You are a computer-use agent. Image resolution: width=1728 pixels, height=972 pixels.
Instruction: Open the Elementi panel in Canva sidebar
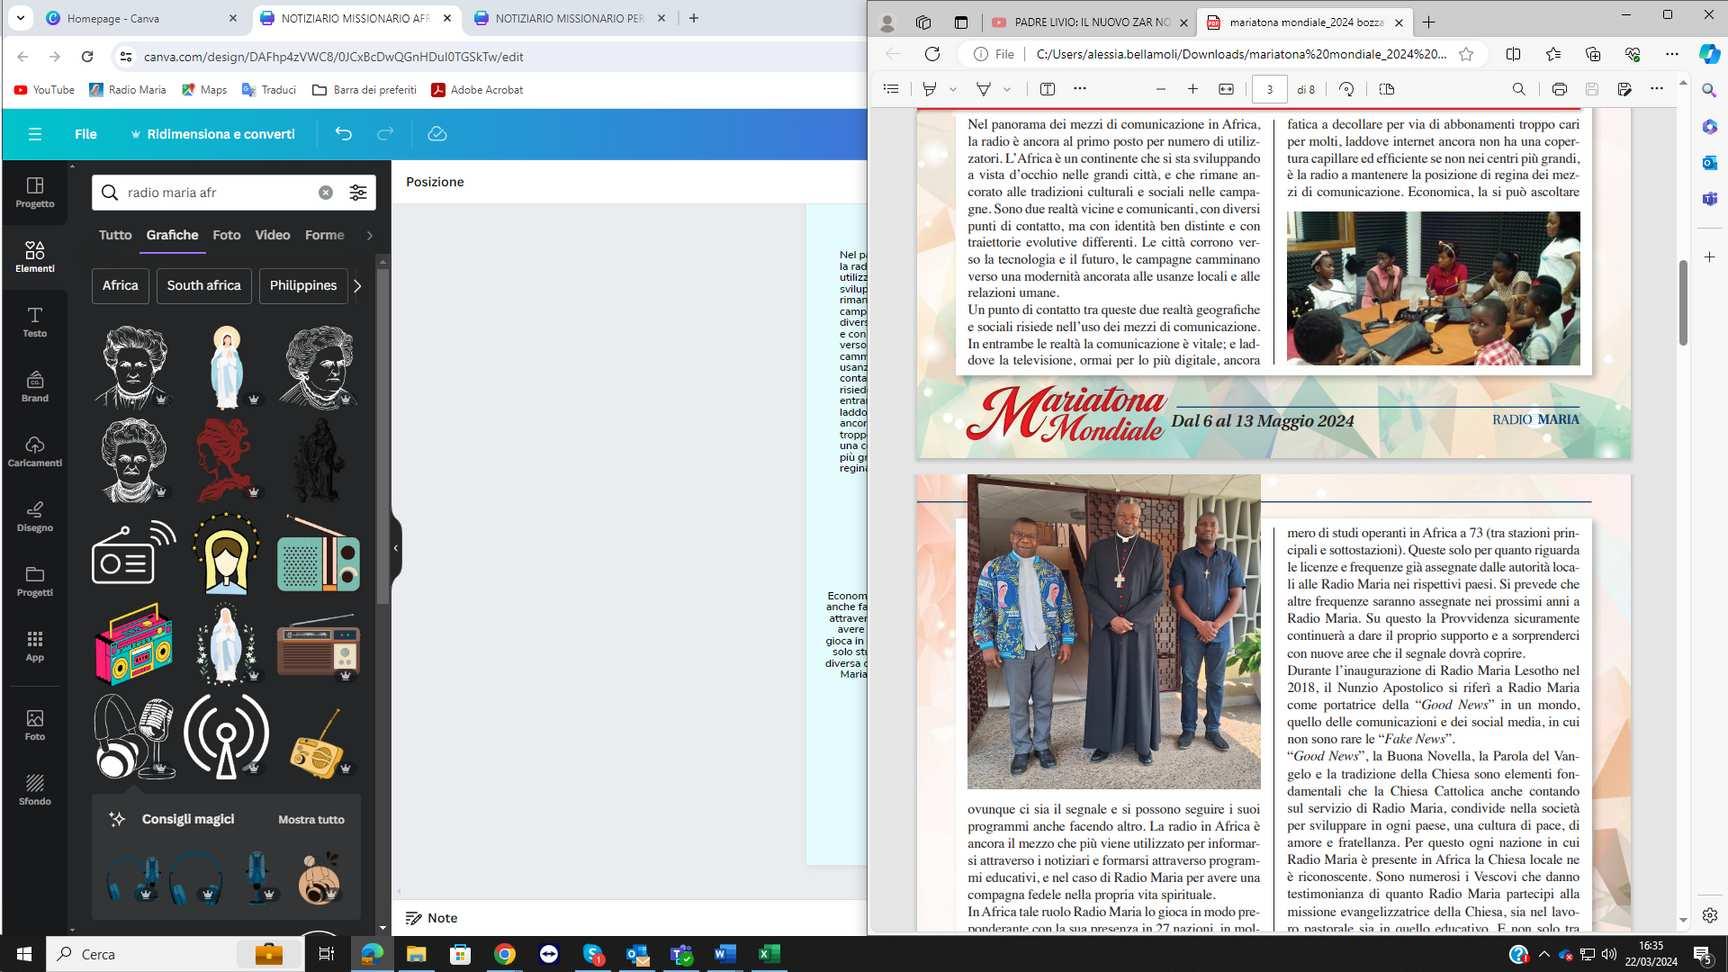point(35,256)
